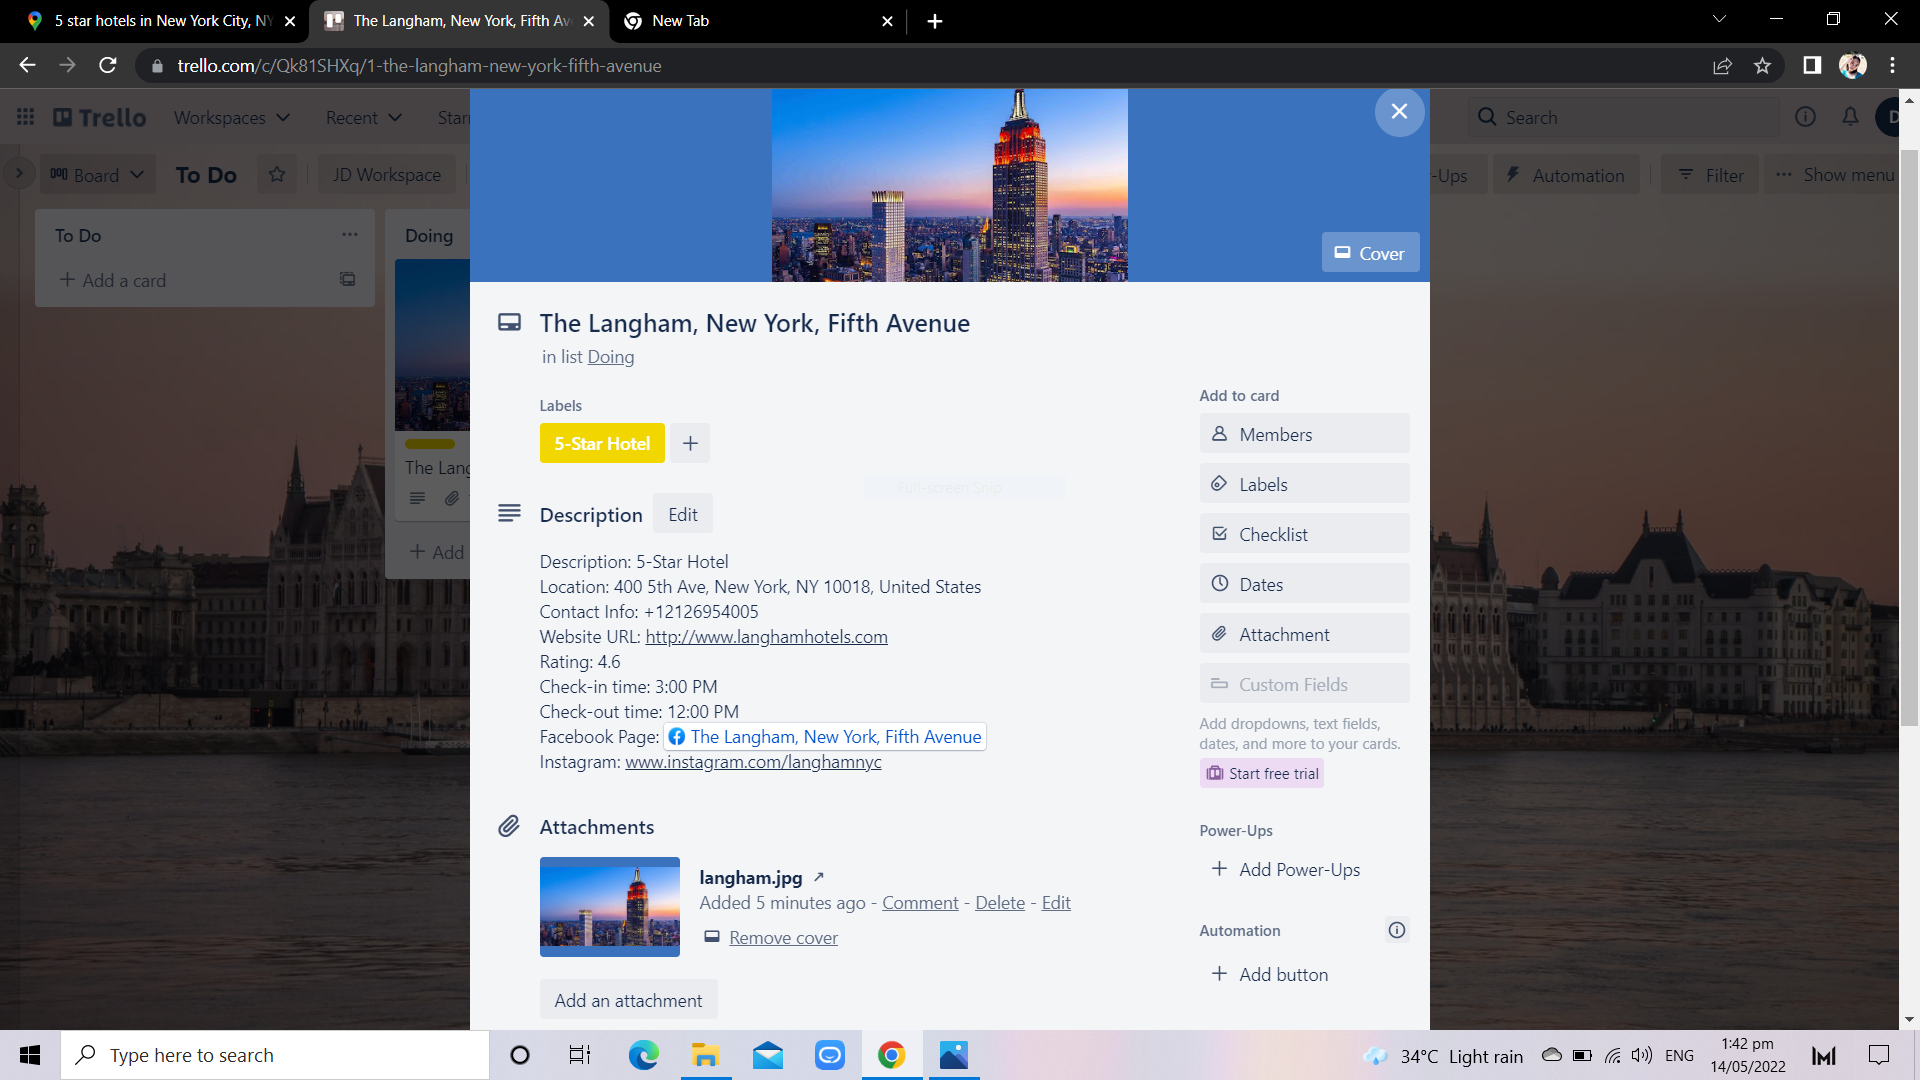Image resolution: width=1920 pixels, height=1080 pixels.
Task: Open the Trello apps grid icon
Action: click(26, 117)
